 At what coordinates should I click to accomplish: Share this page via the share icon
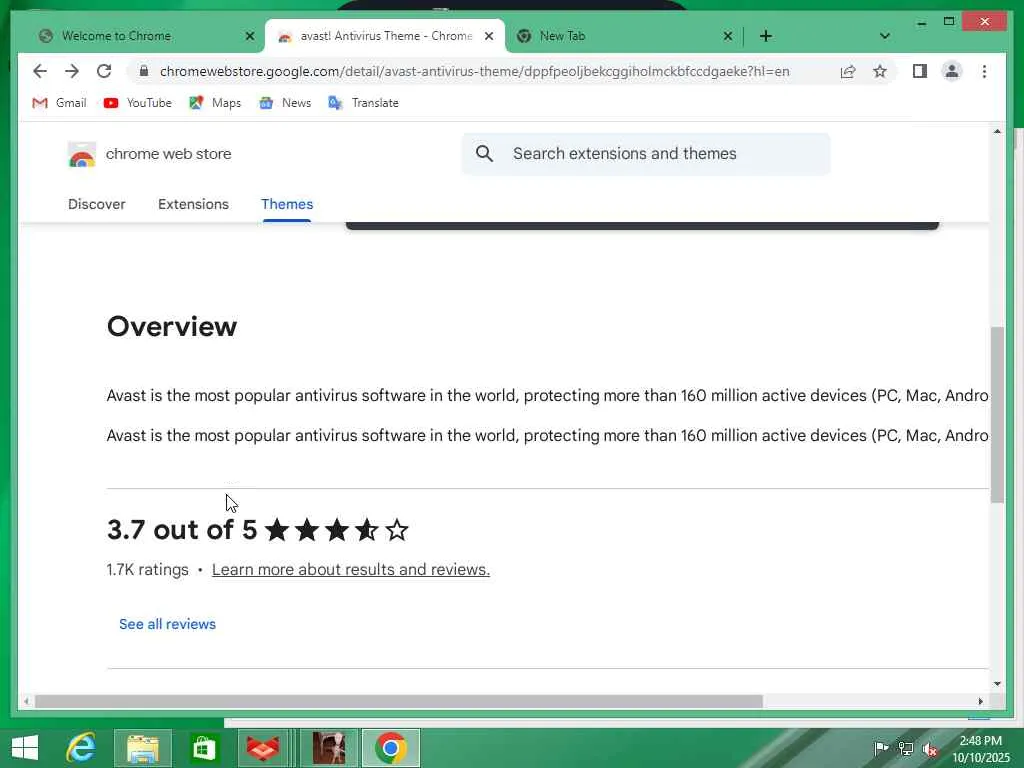pos(848,72)
